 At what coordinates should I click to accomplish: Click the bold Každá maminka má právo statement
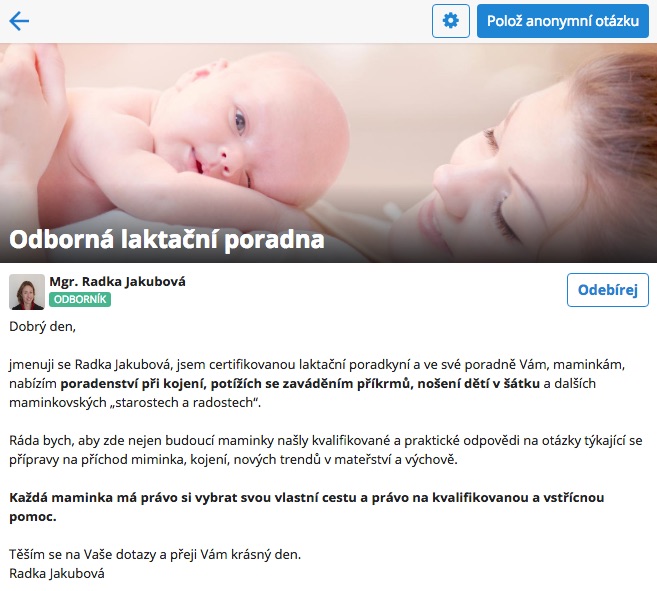point(307,507)
